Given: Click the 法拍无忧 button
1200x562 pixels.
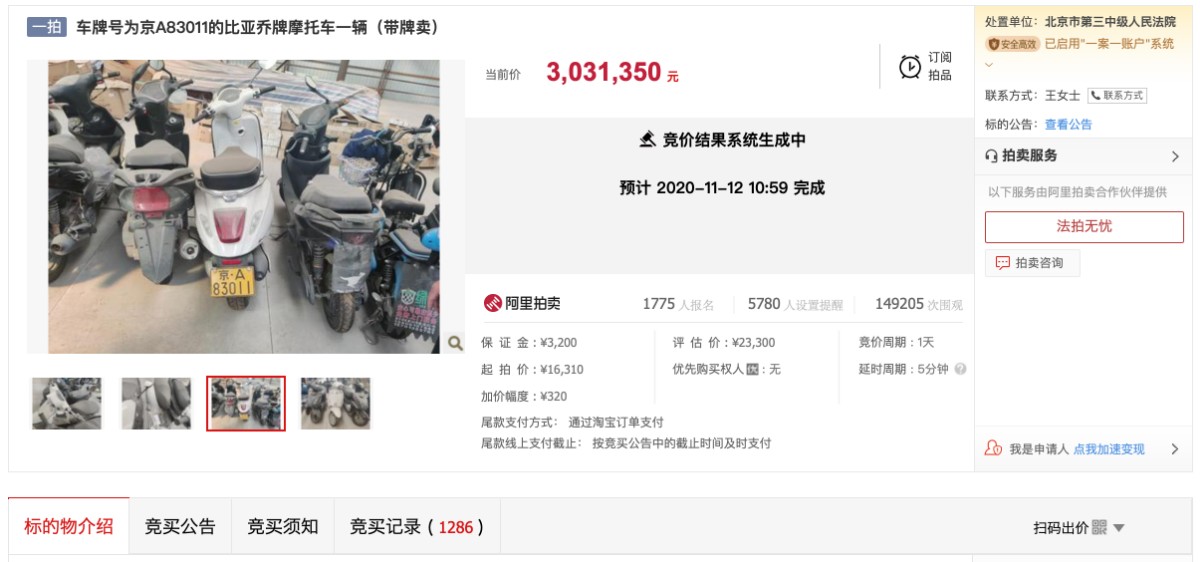Looking at the screenshot, I should coord(1084,227).
